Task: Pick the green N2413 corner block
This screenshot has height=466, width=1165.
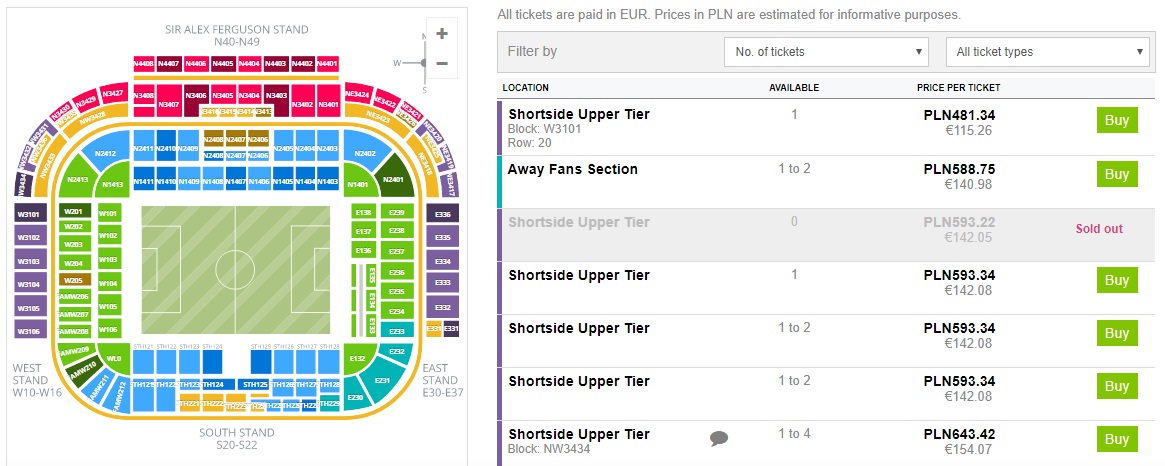Action: click(x=77, y=180)
